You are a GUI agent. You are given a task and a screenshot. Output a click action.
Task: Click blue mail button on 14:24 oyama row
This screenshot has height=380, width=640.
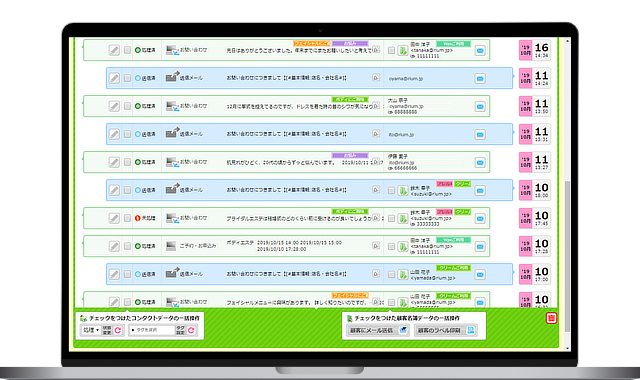pyautogui.click(x=480, y=78)
